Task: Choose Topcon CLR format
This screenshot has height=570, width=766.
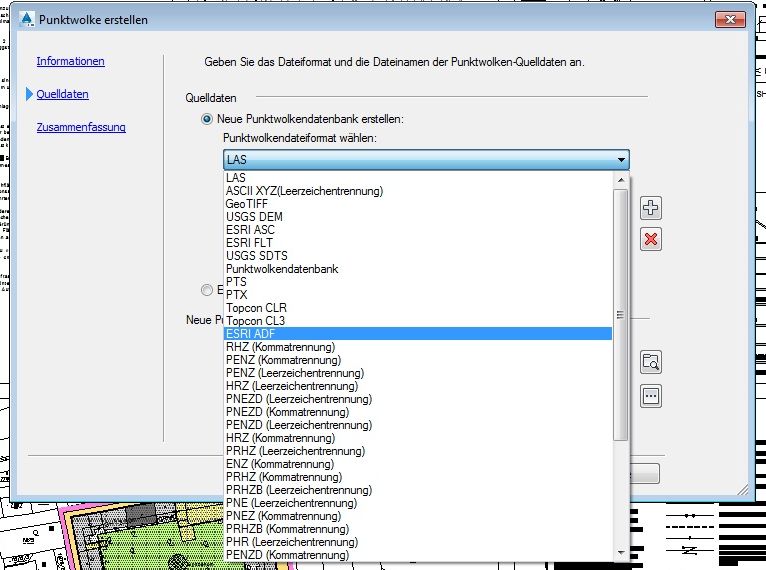Action: 418,308
